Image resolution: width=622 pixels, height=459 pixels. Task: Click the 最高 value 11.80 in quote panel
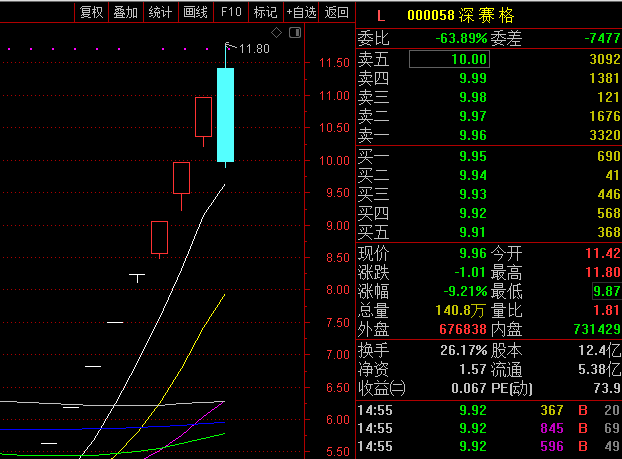(603, 272)
